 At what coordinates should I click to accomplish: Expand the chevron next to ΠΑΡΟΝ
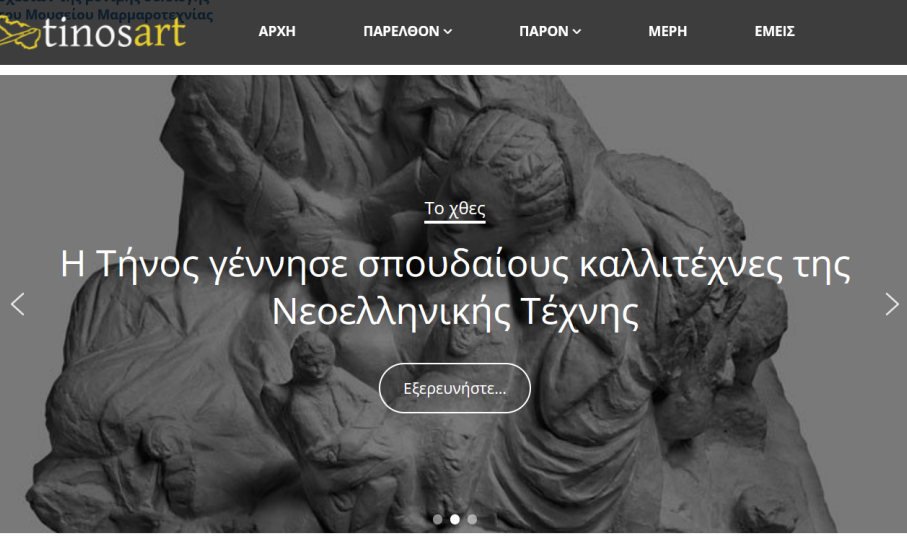coord(577,32)
